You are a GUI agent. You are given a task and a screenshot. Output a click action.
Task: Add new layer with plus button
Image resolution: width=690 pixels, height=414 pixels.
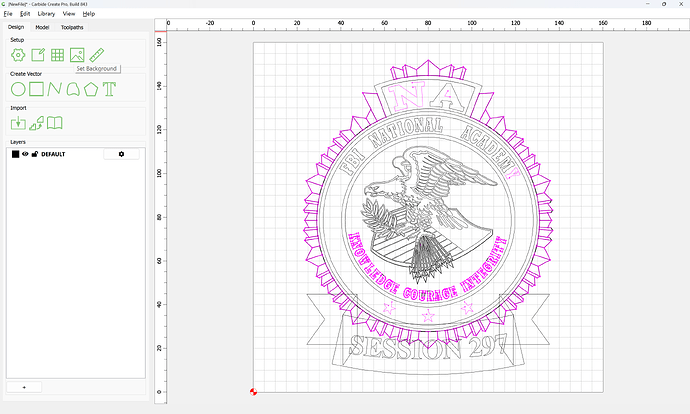pyautogui.click(x=24, y=387)
